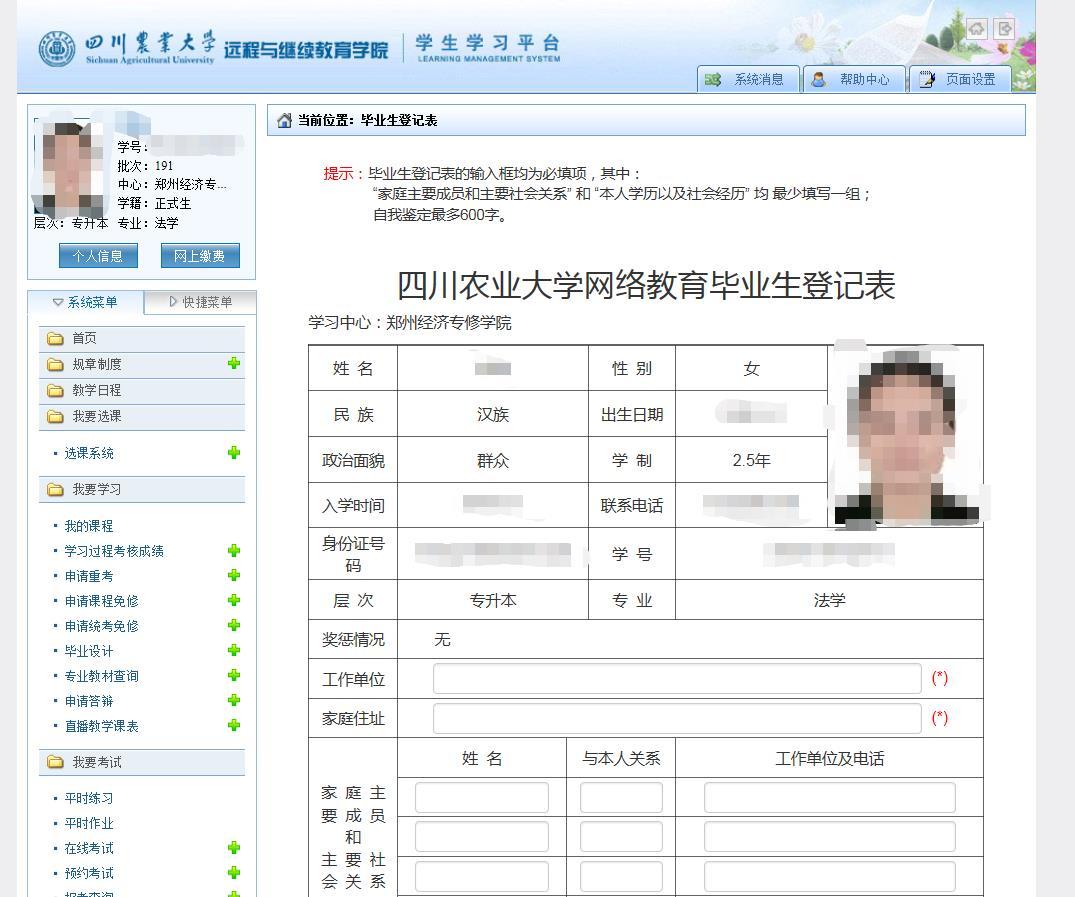Click the 网上缴费 button
This screenshot has height=897, width=1075.
pos(200,256)
